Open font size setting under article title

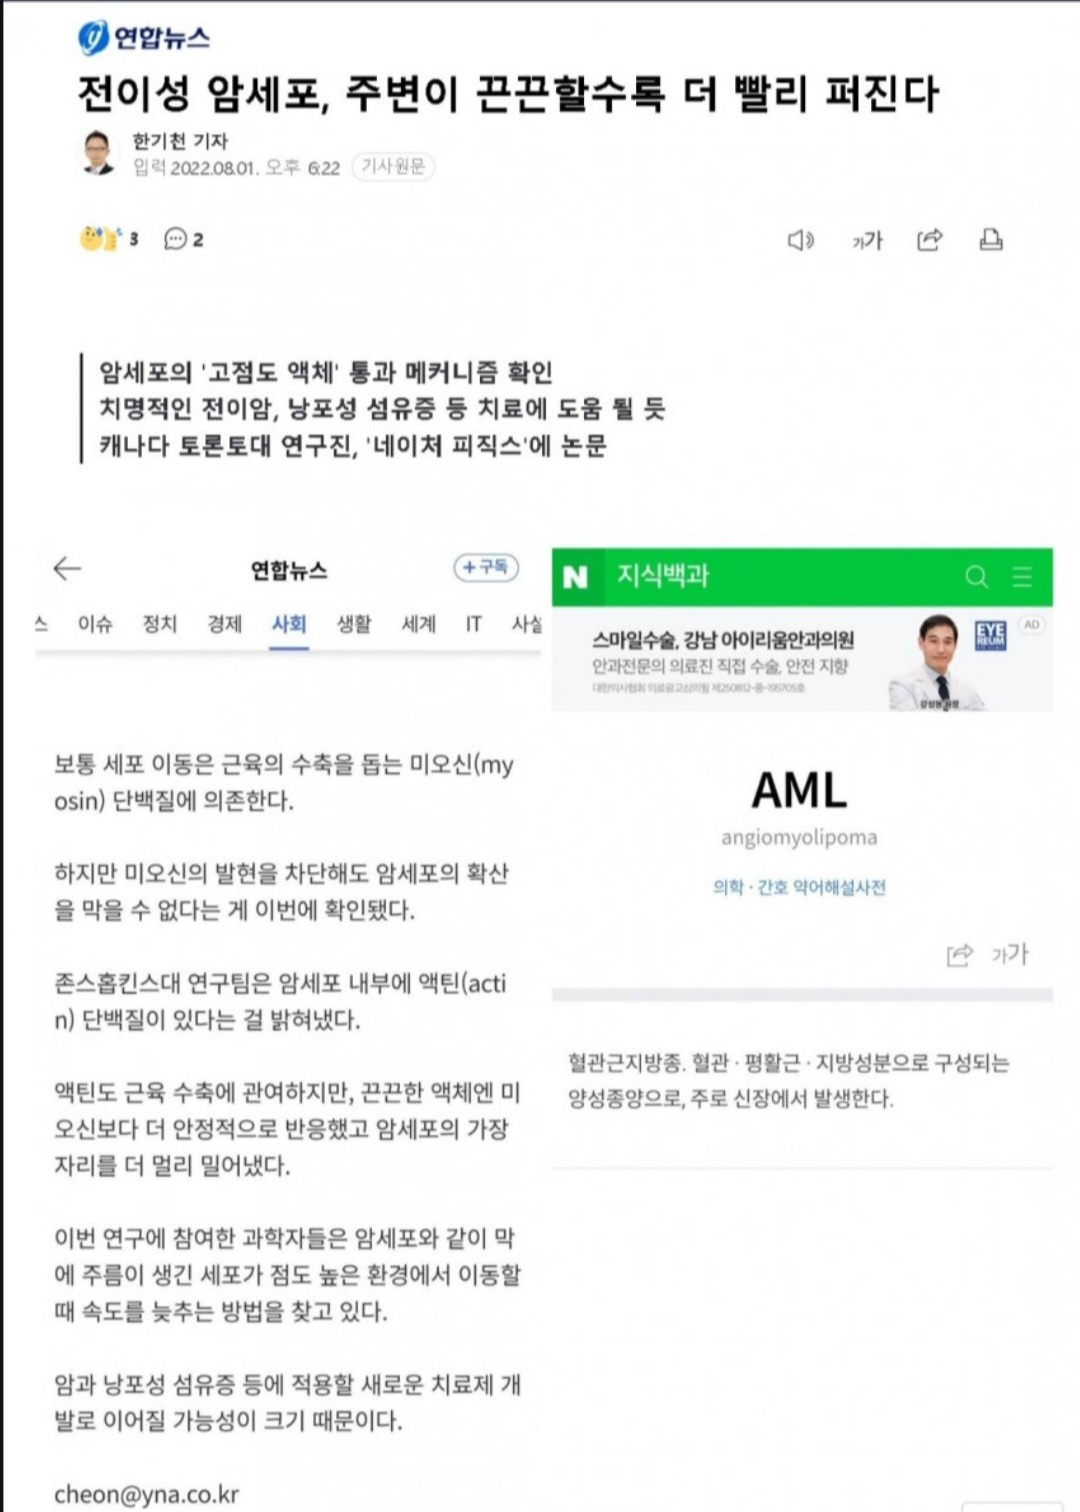point(867,240)
